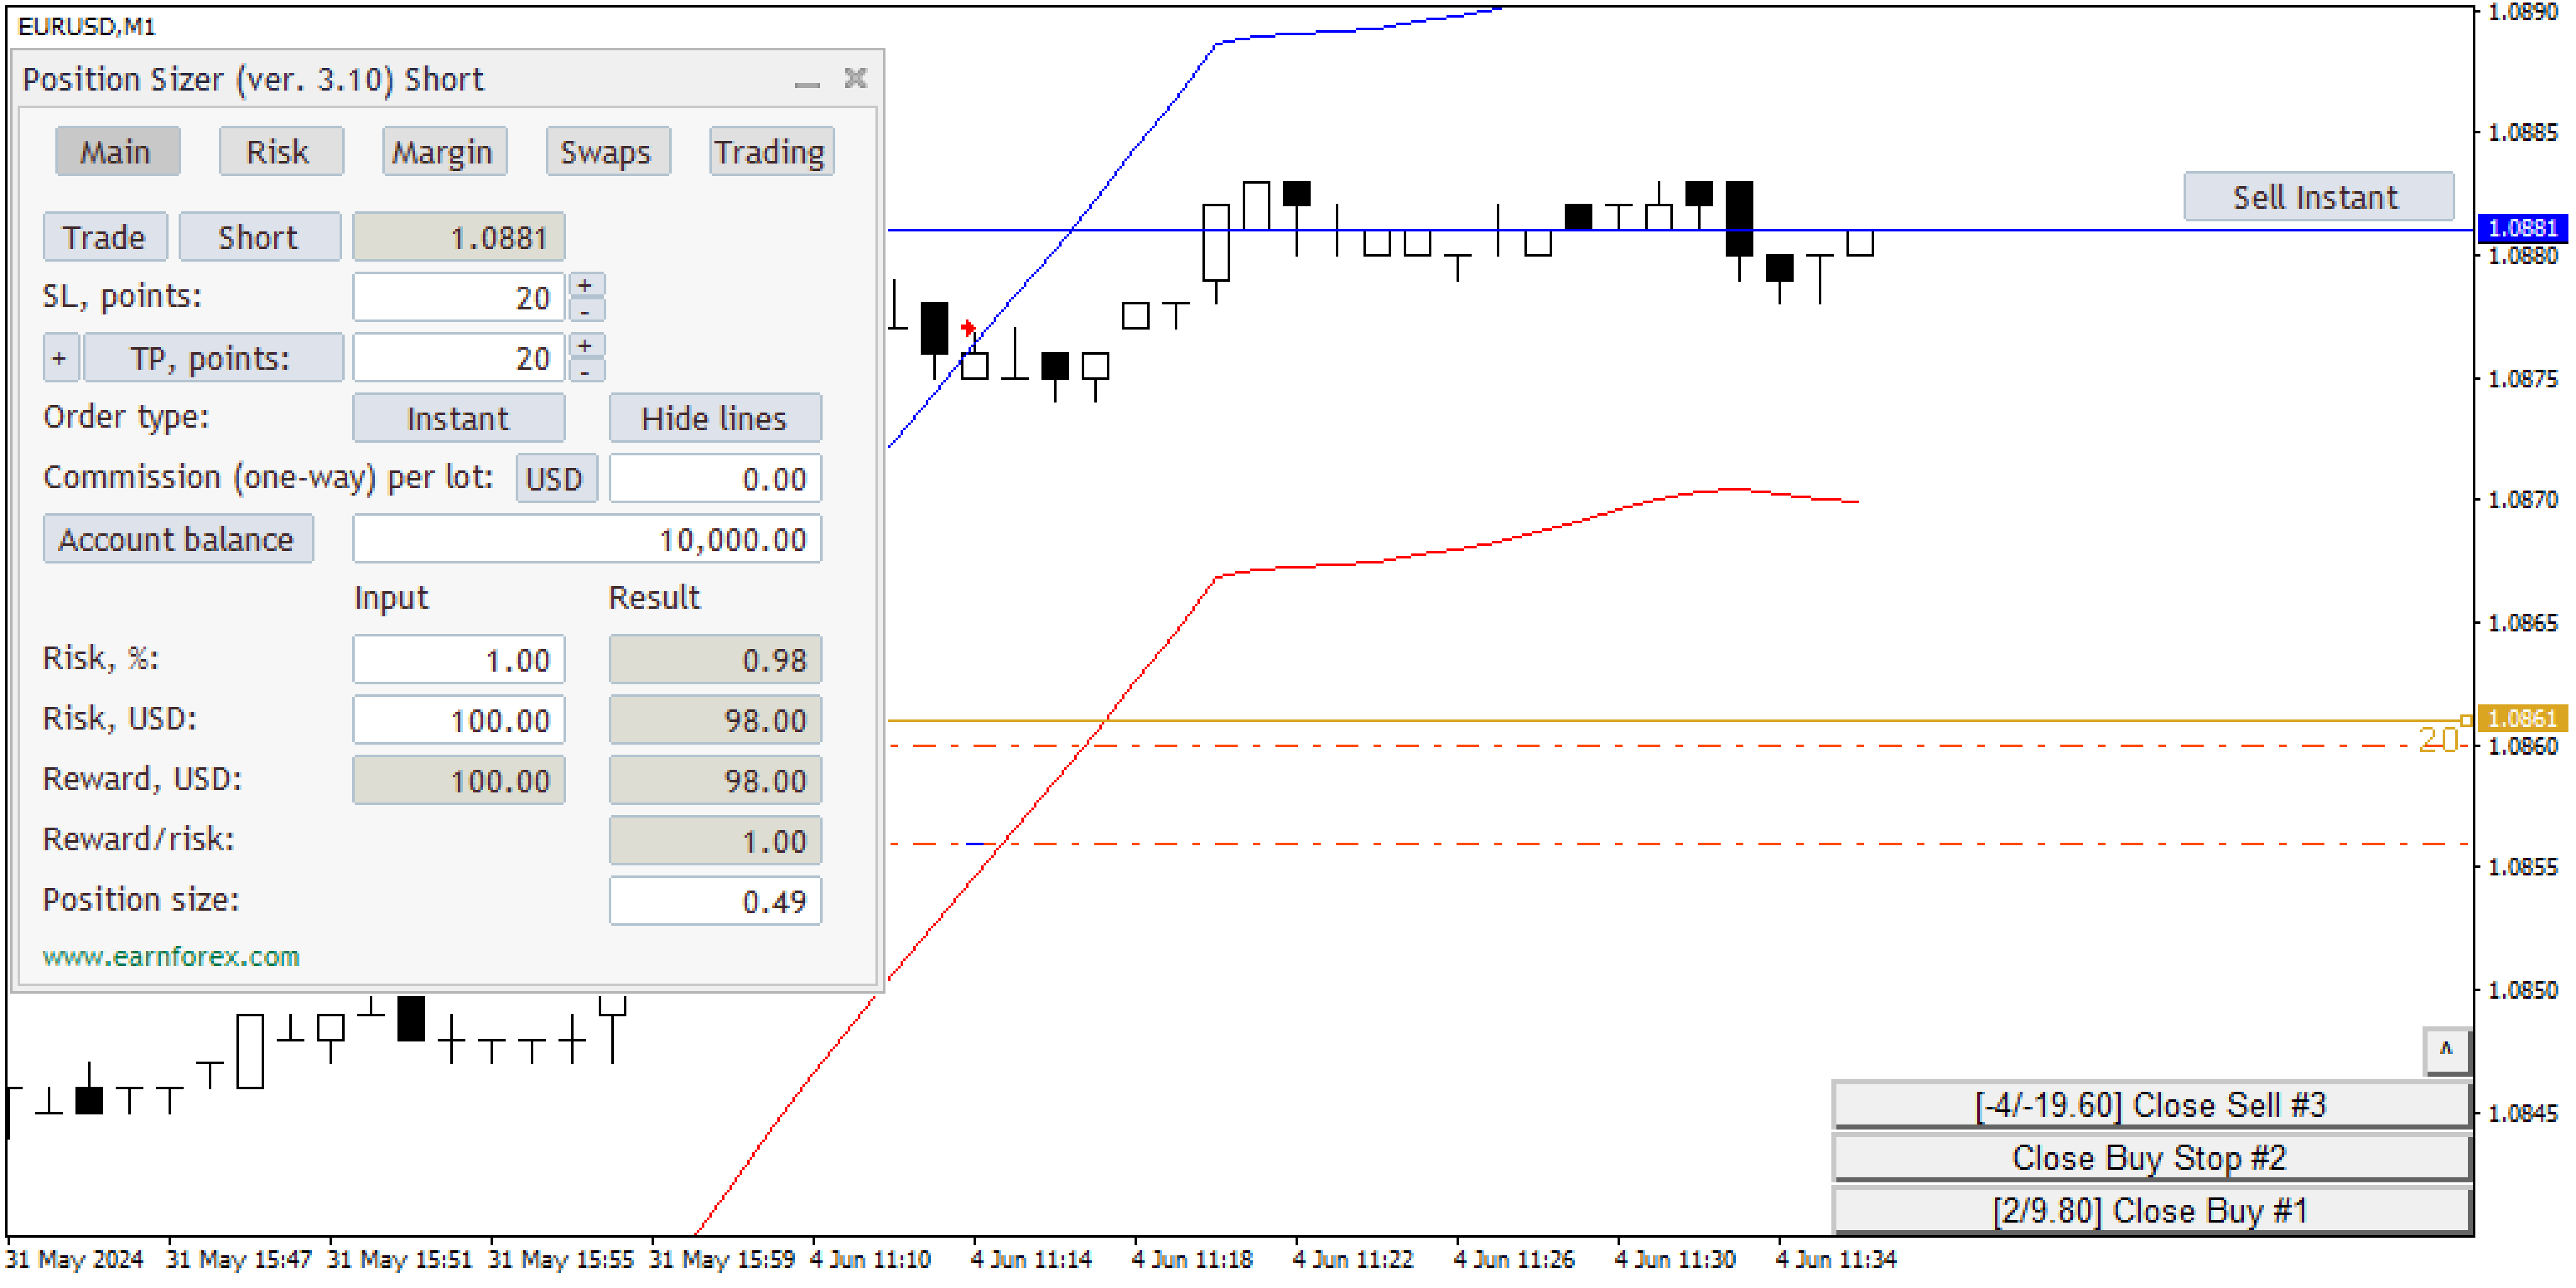
Task: Toggle trade direction Short button
Action: tap(259, 237)
